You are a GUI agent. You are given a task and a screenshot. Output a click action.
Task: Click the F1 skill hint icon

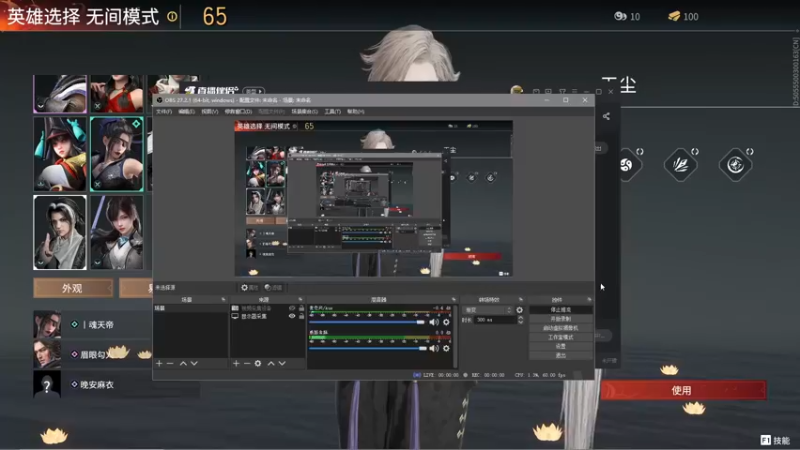click(765, 440)
